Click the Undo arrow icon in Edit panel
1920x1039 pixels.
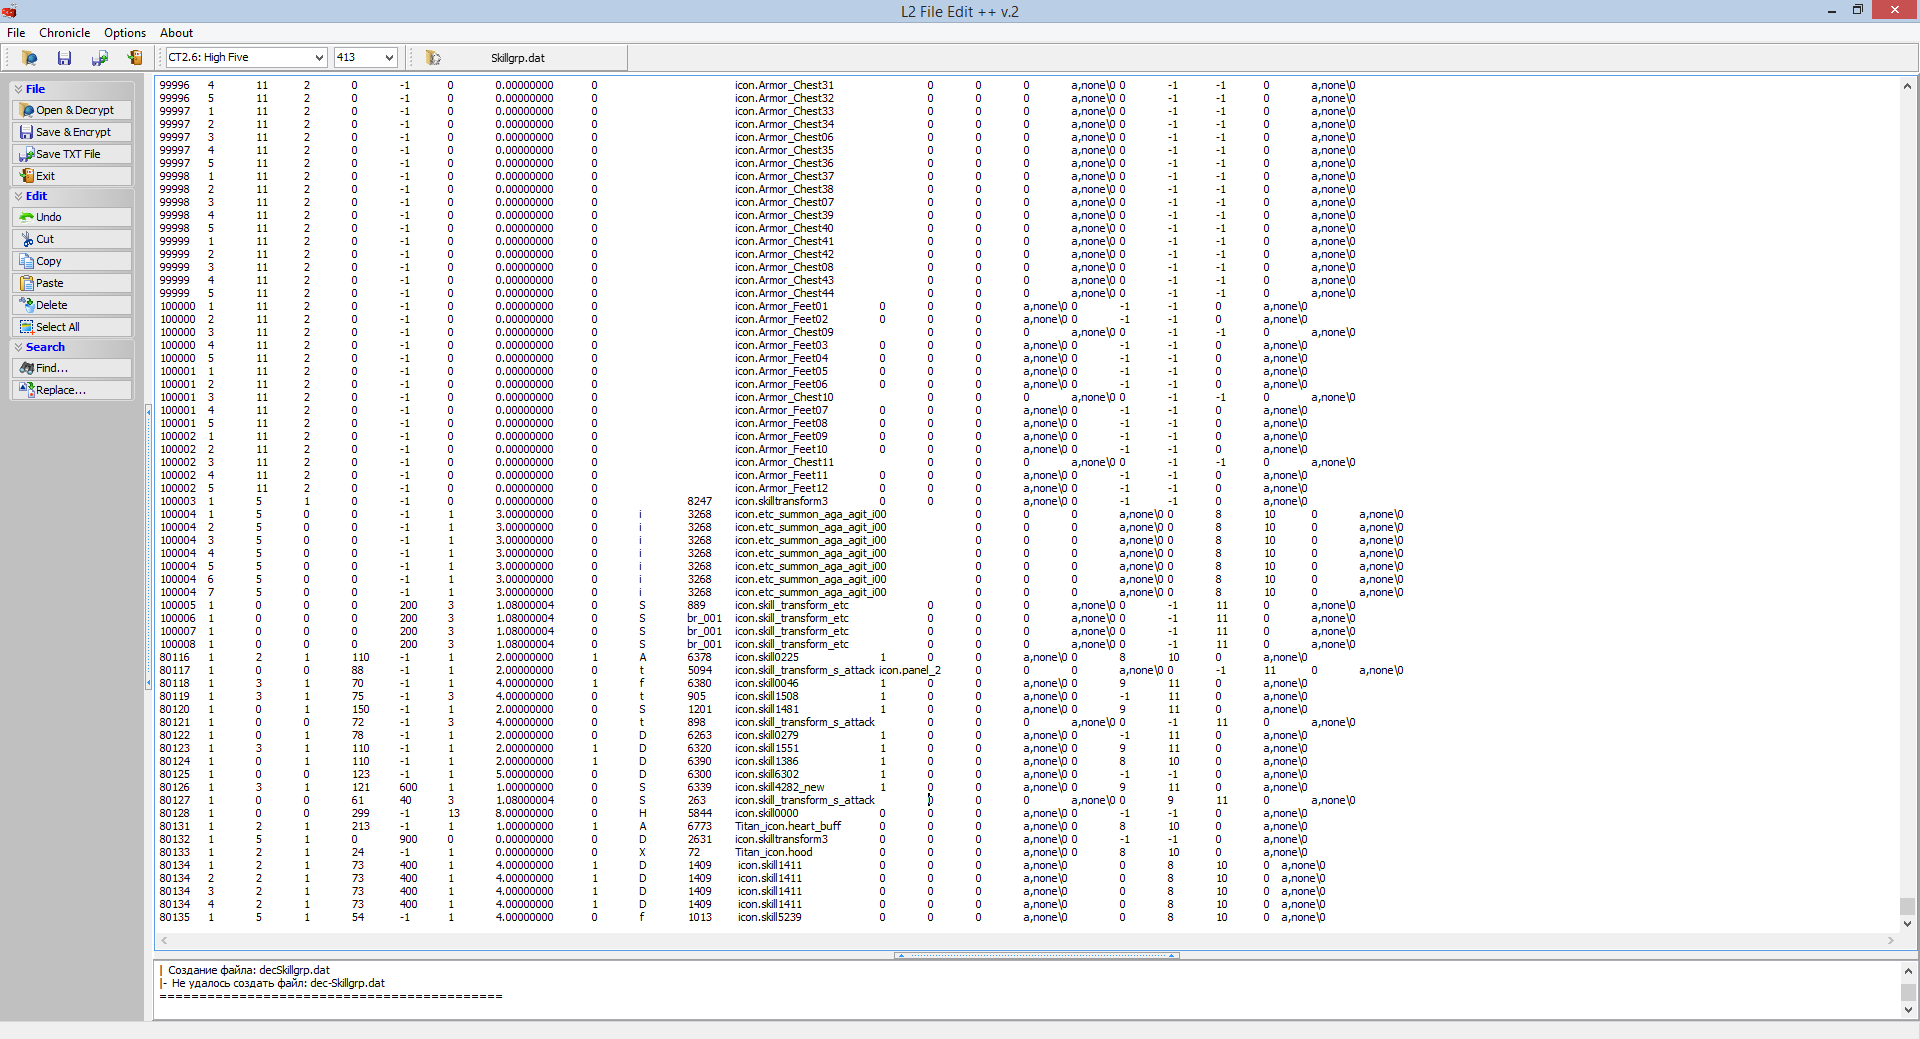coord(26,217)
